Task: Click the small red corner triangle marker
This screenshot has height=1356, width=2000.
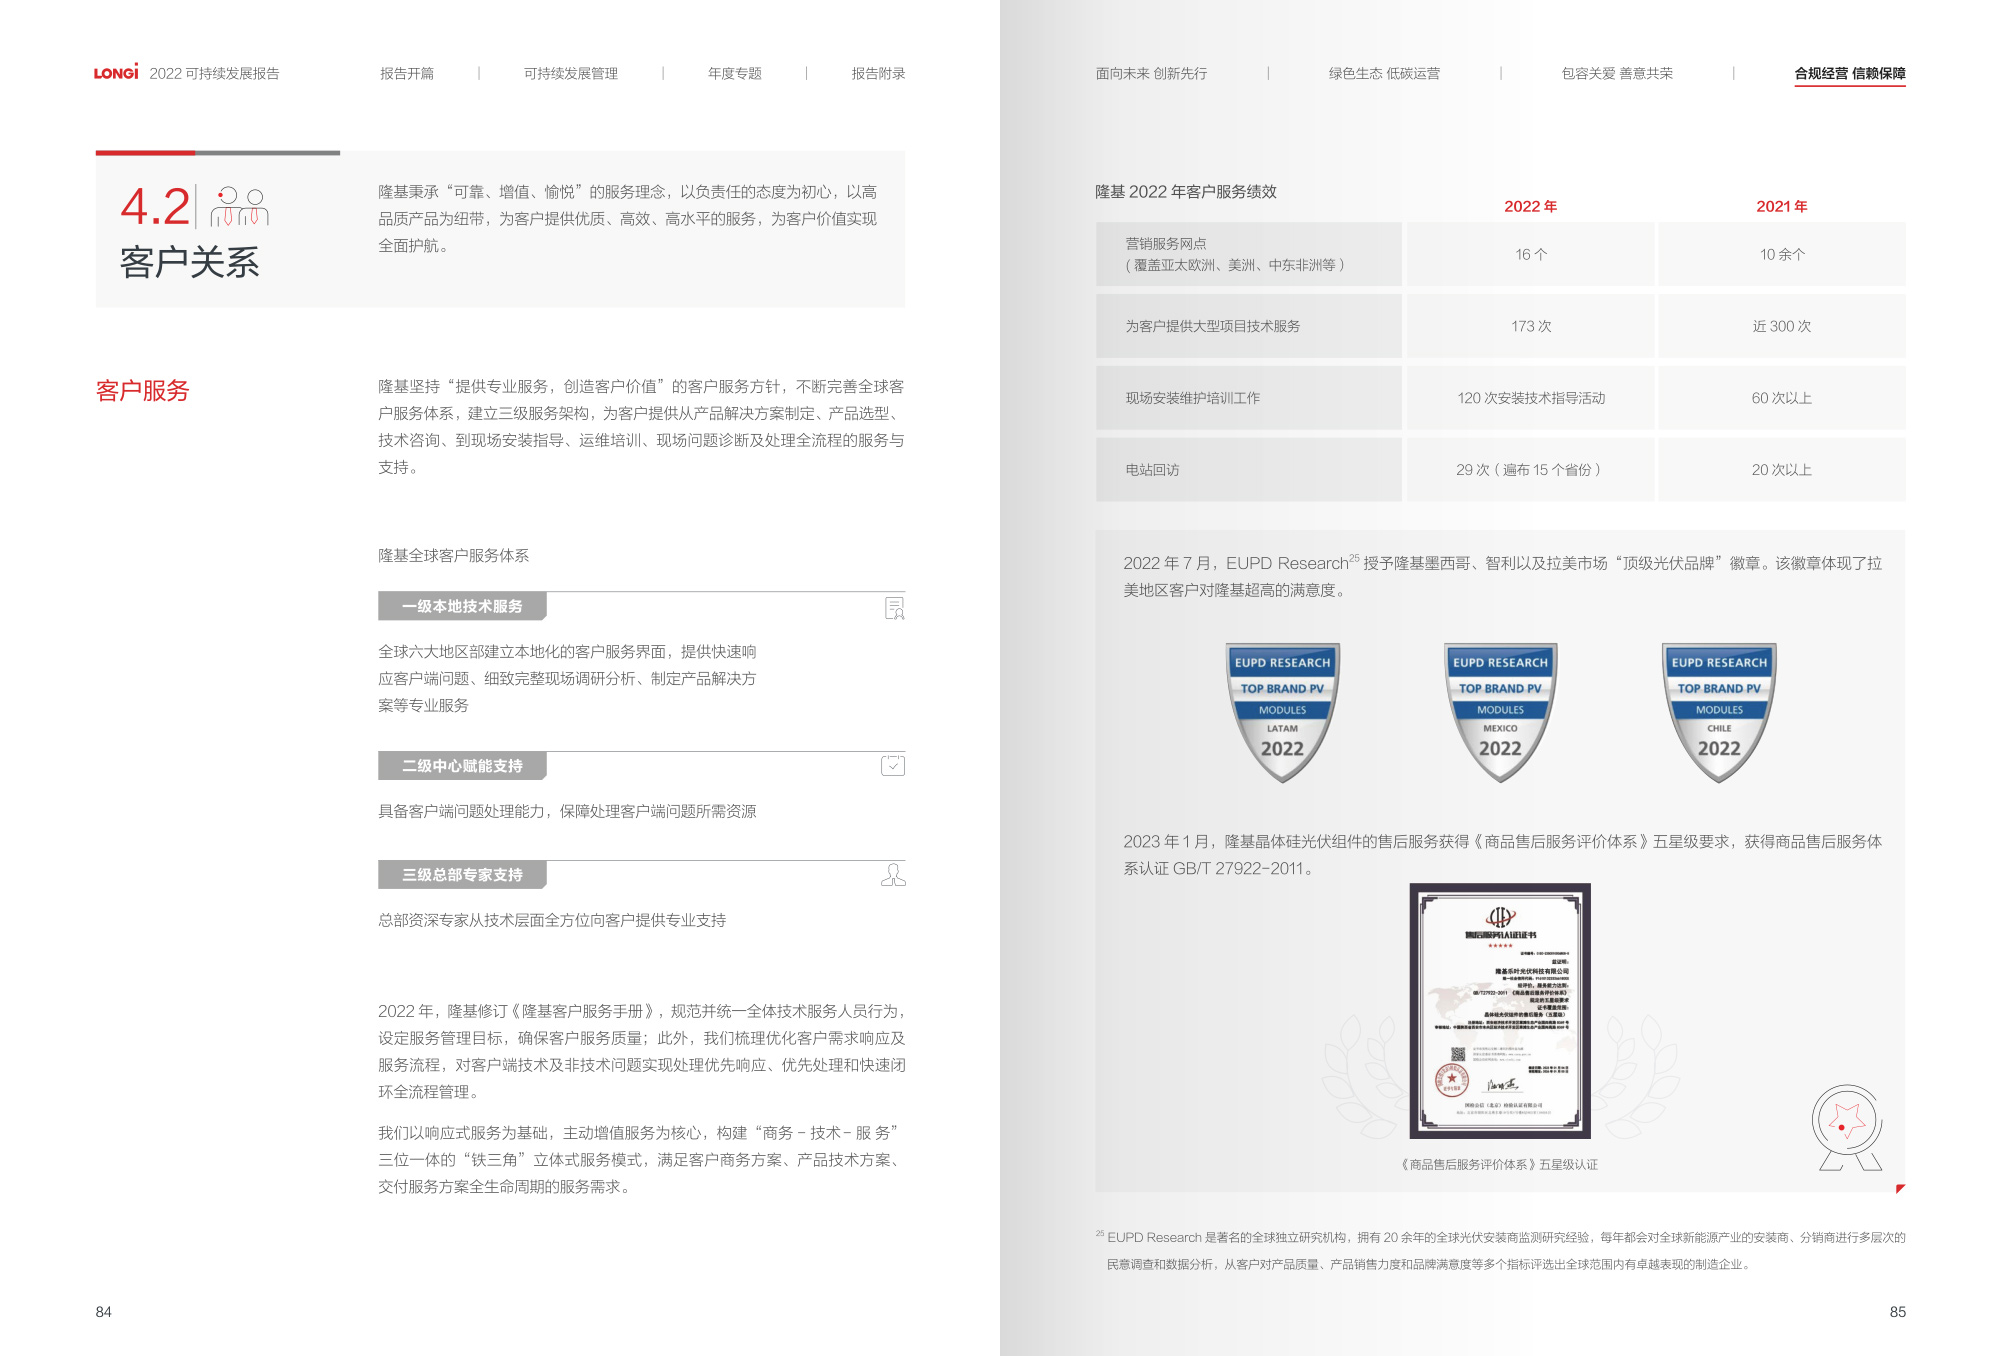Action: 1899,1188
